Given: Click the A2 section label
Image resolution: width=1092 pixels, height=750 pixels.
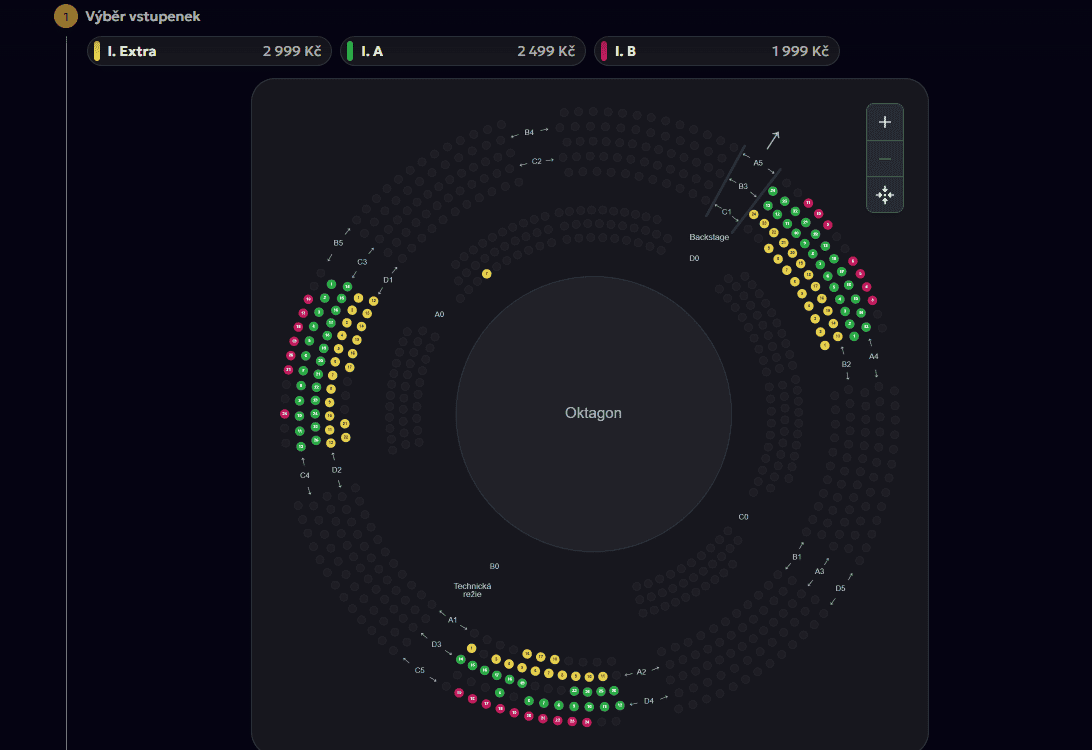Looking at the screenshot, I should pyautogui.click(x=641, y=672).
